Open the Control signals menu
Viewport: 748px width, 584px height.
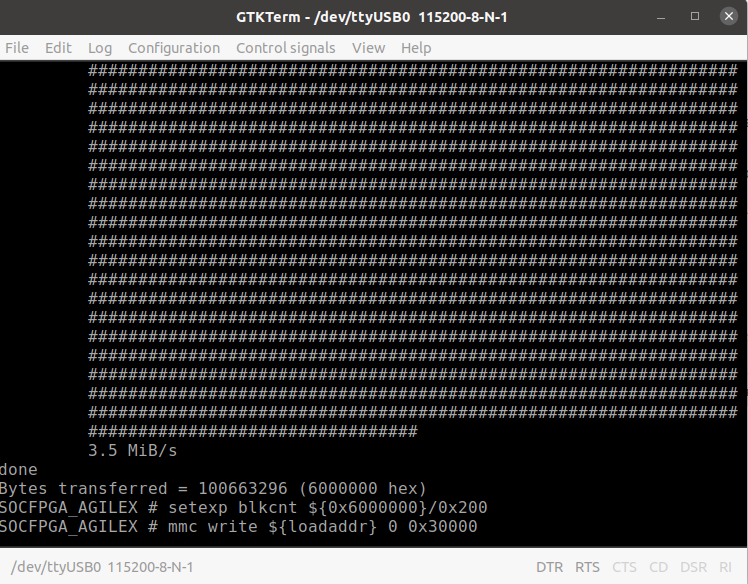coord(285,48)
